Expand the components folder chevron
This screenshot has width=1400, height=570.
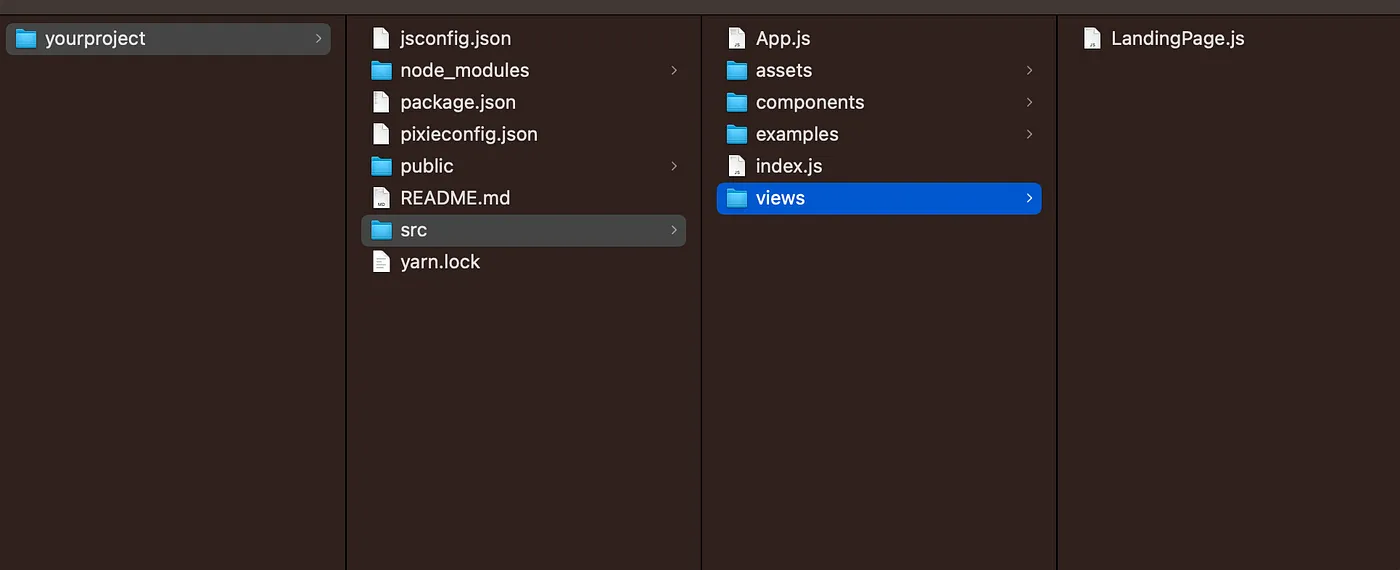[1029, 102]
